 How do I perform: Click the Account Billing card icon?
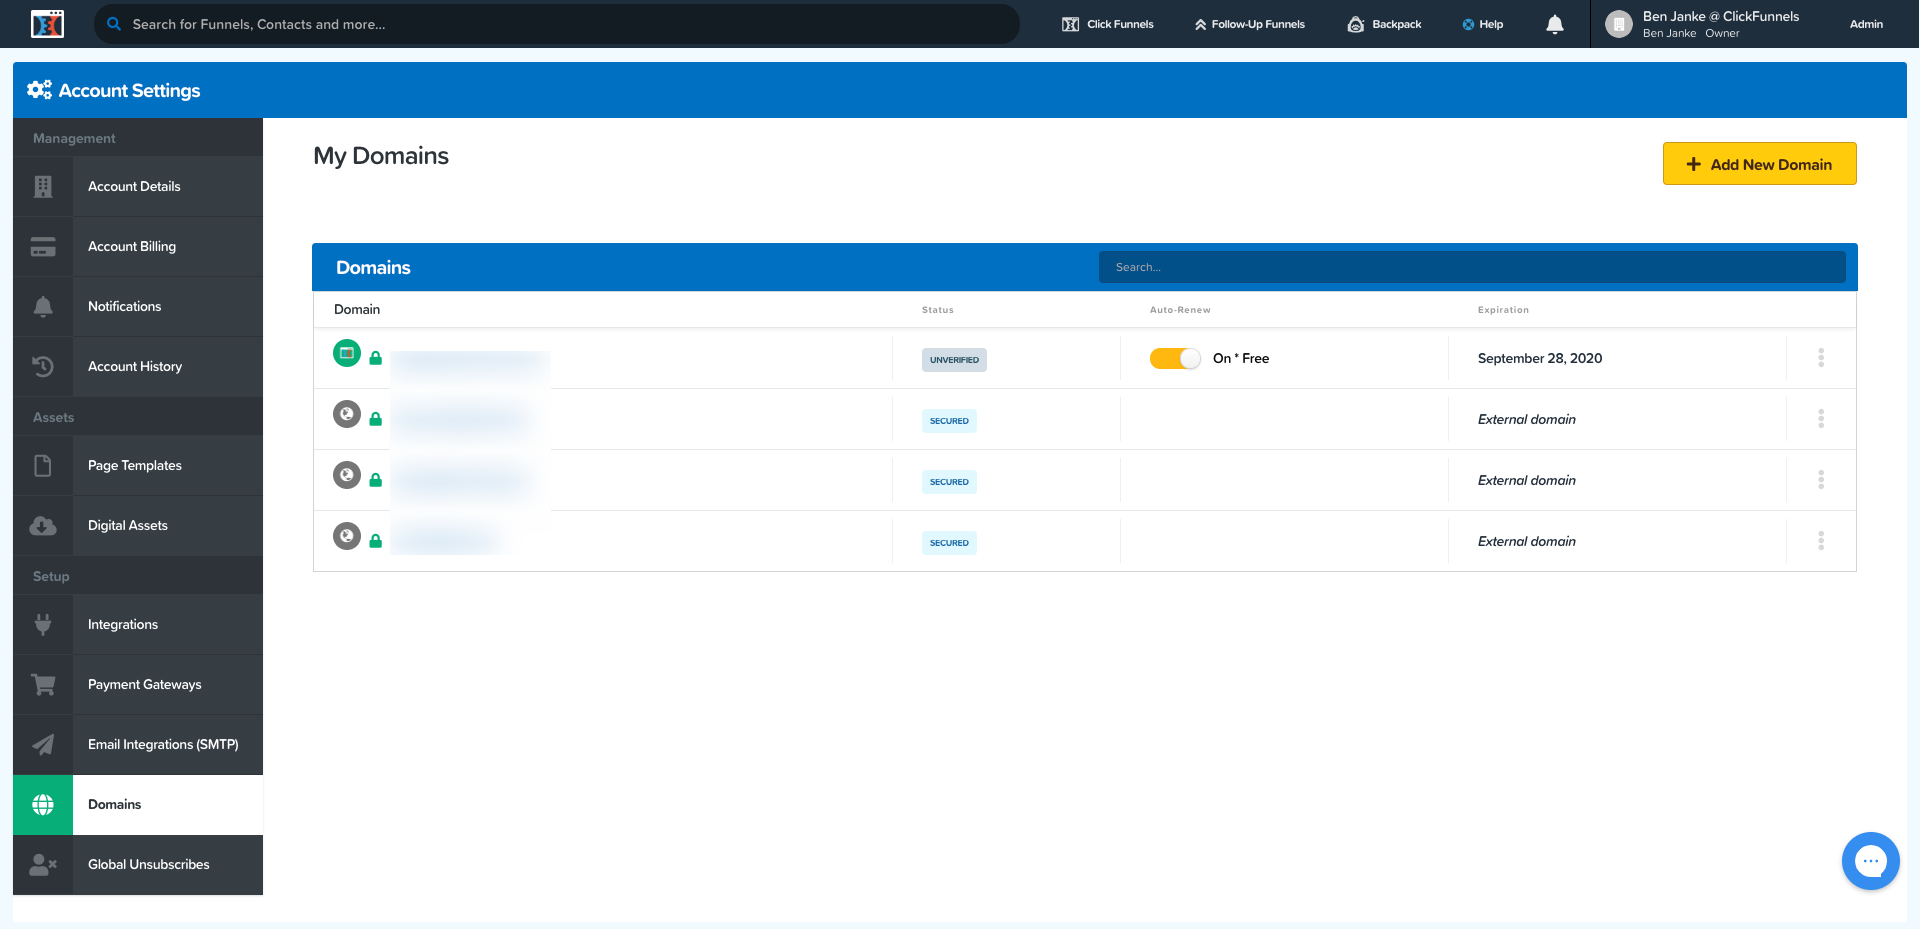pos(43,247)
